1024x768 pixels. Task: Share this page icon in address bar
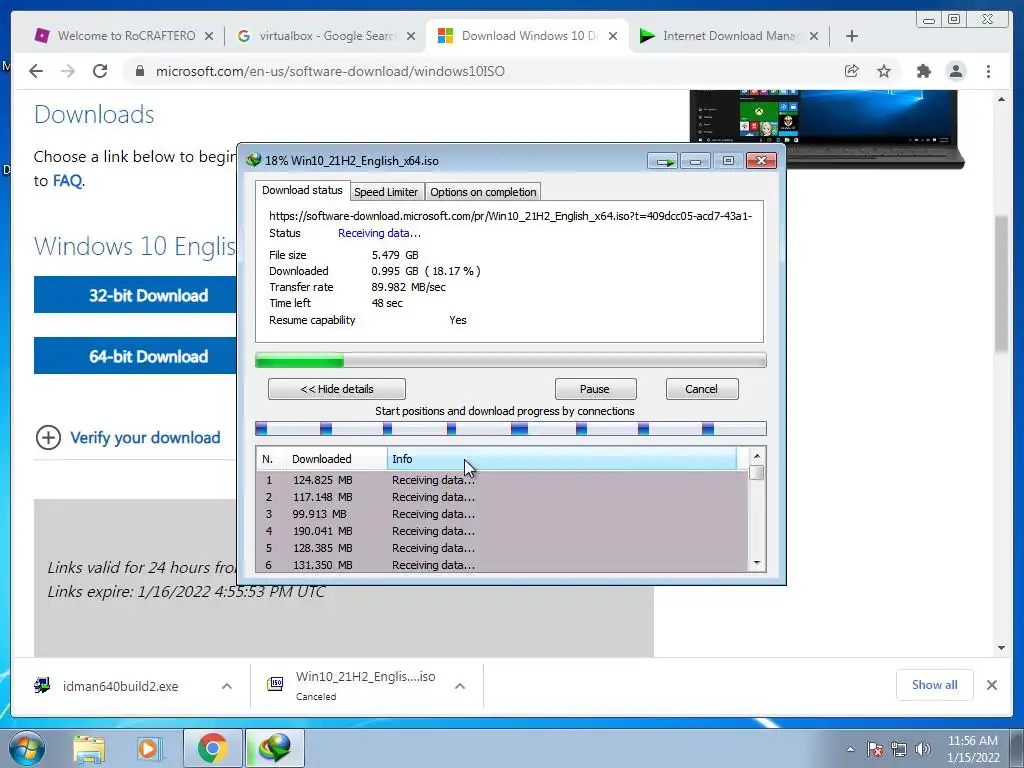coord(852,71)
